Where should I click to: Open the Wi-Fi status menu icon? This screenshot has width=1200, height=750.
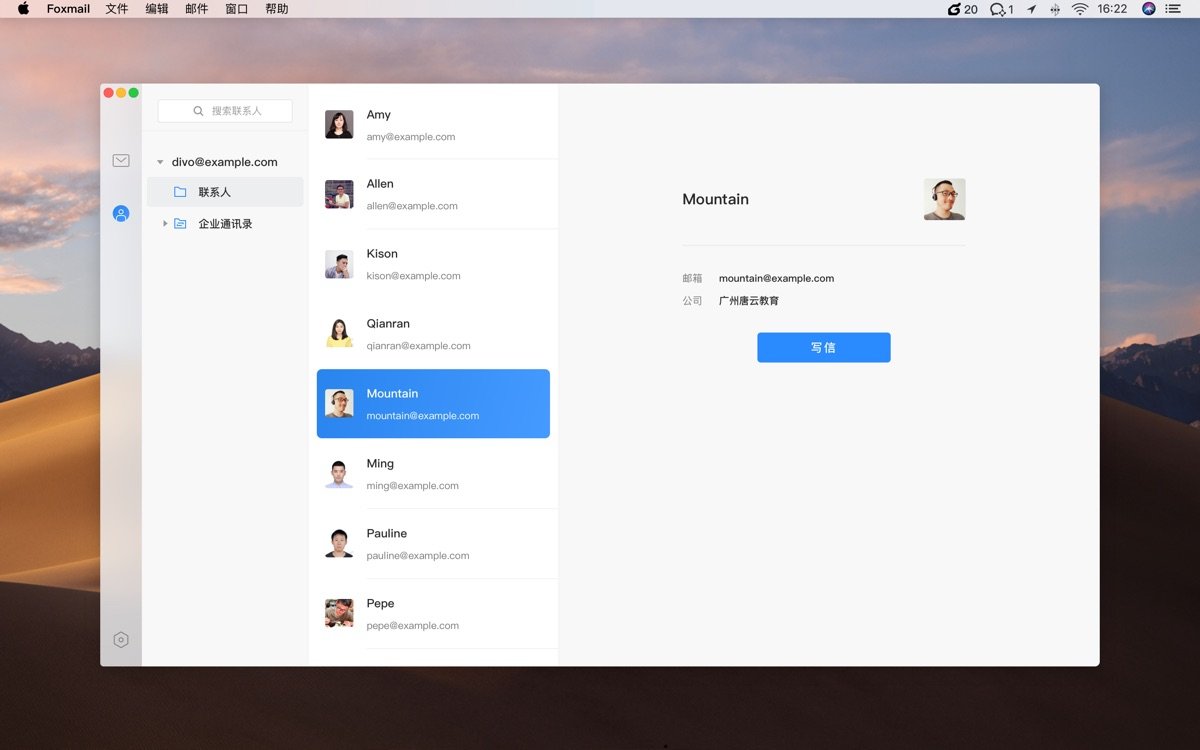1080,9
